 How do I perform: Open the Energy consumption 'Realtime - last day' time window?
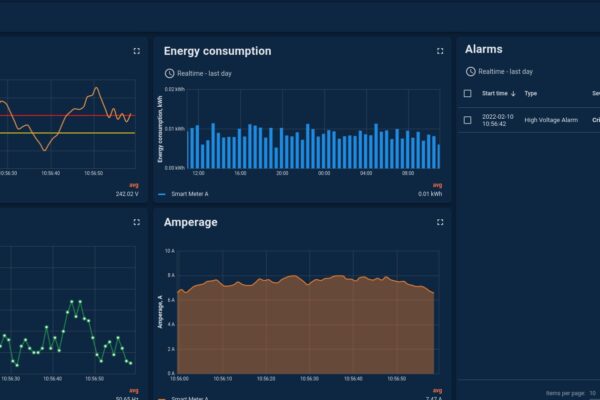(203, 73)
